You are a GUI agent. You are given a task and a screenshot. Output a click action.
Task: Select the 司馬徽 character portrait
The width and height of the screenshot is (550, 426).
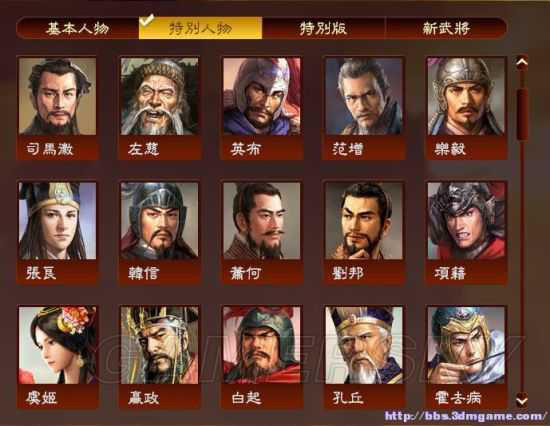pyautogui.click(x=58, y=96)
